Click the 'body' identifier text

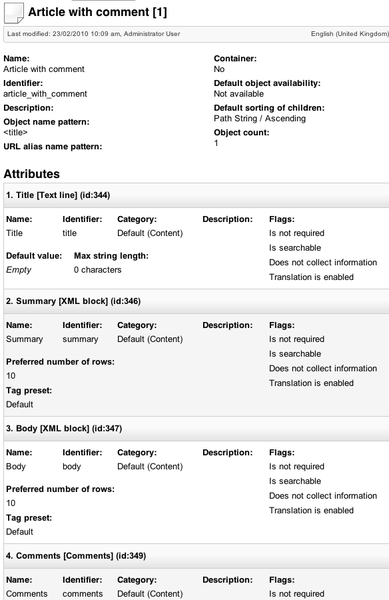coord(72,466)
